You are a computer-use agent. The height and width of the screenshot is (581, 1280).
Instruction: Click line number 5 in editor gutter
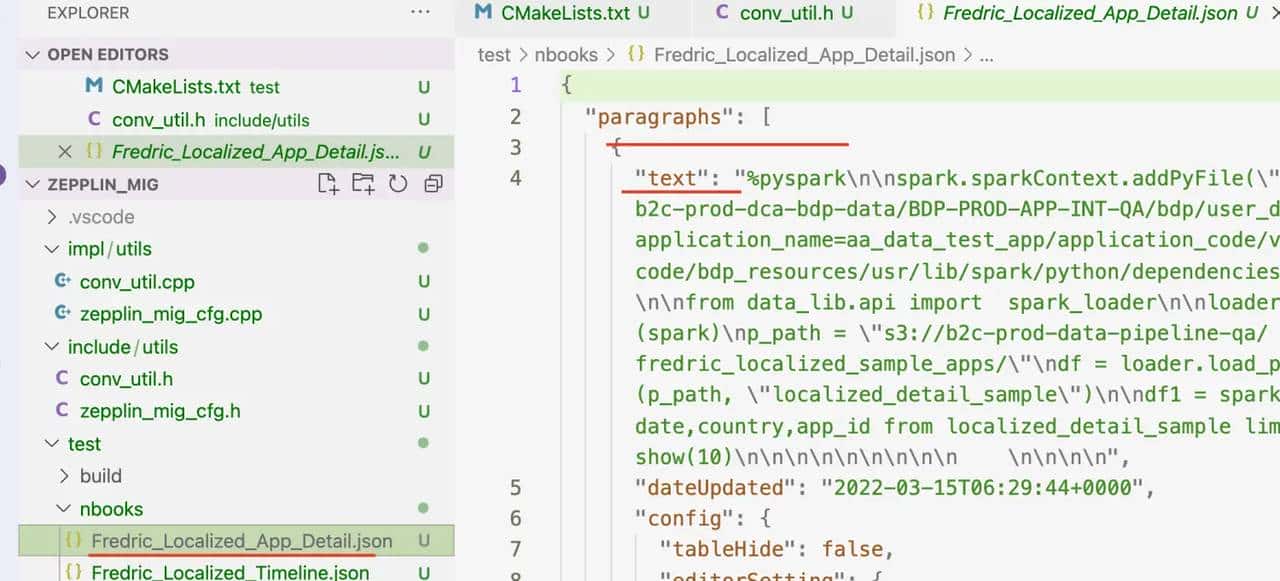[x=516, y=487]
